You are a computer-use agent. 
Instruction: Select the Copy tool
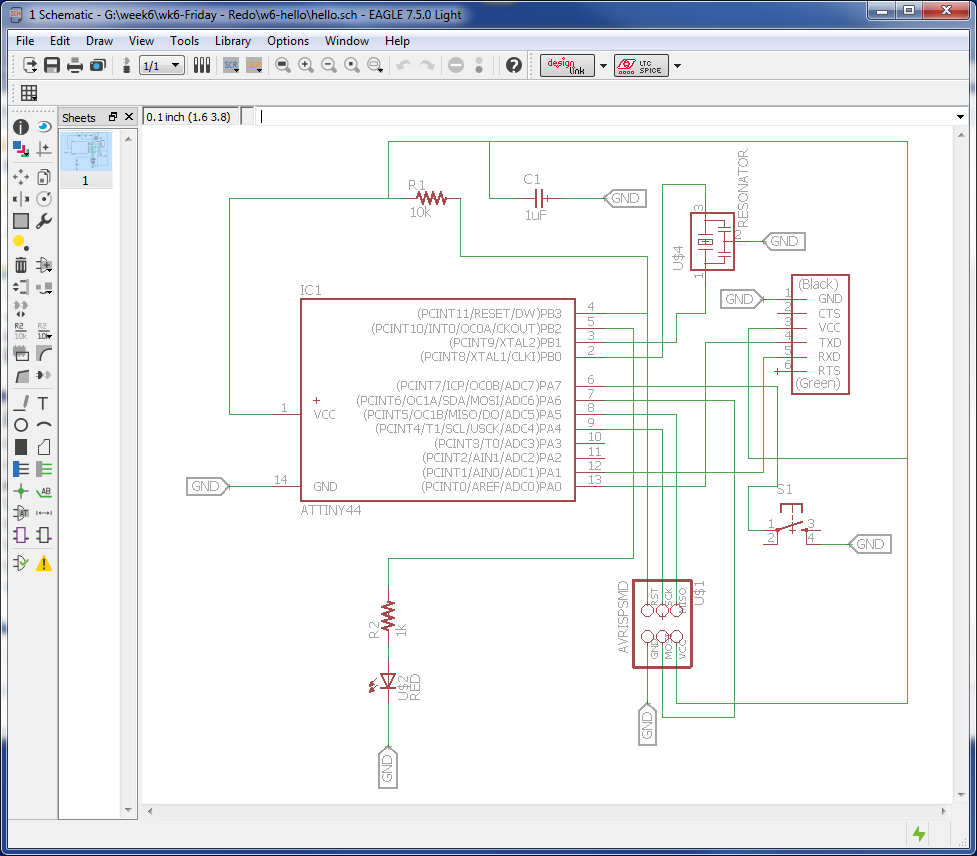(44, 177)
